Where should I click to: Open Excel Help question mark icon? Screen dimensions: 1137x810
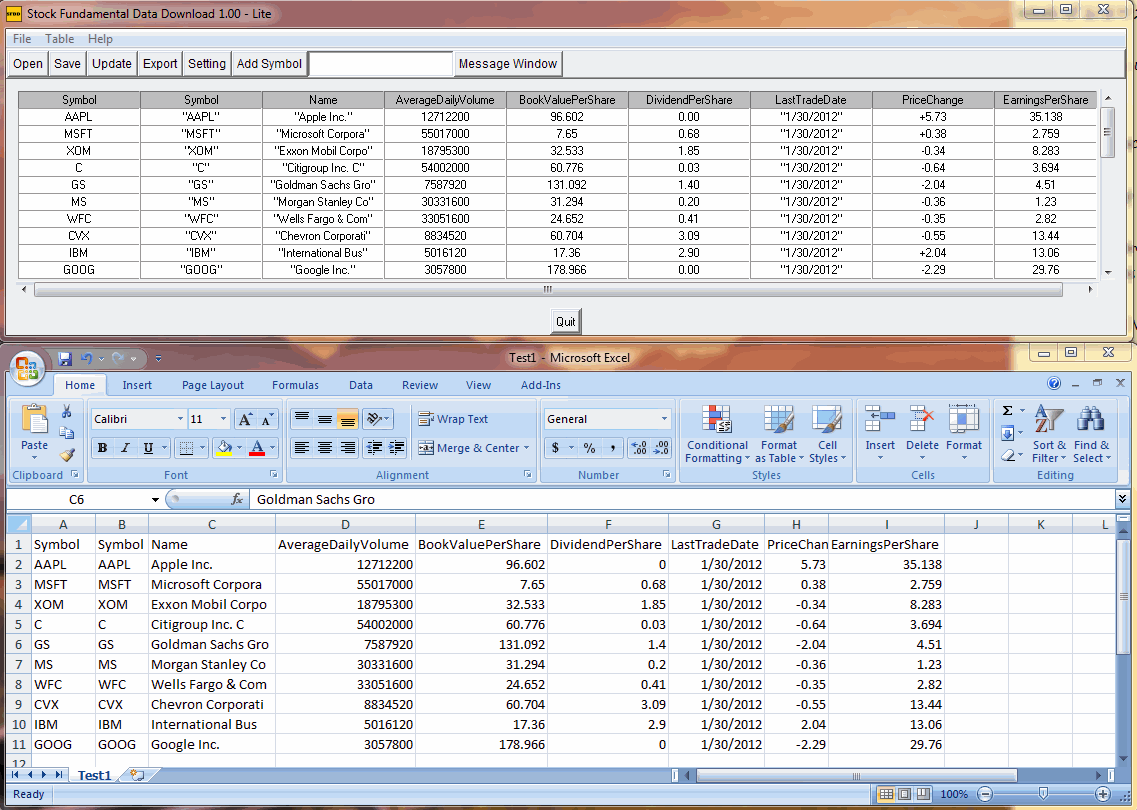pos(1054,384)
